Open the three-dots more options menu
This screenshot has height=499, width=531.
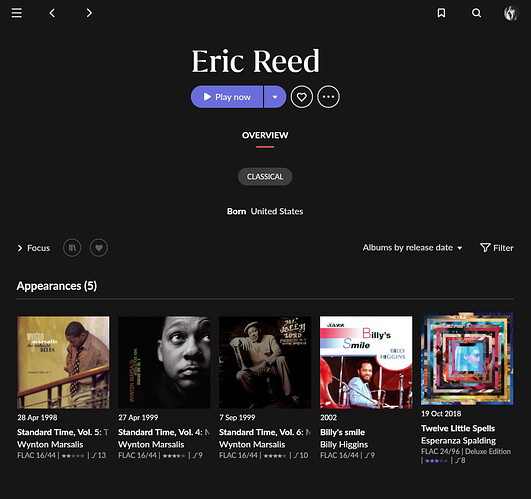(x=328, y=97)
